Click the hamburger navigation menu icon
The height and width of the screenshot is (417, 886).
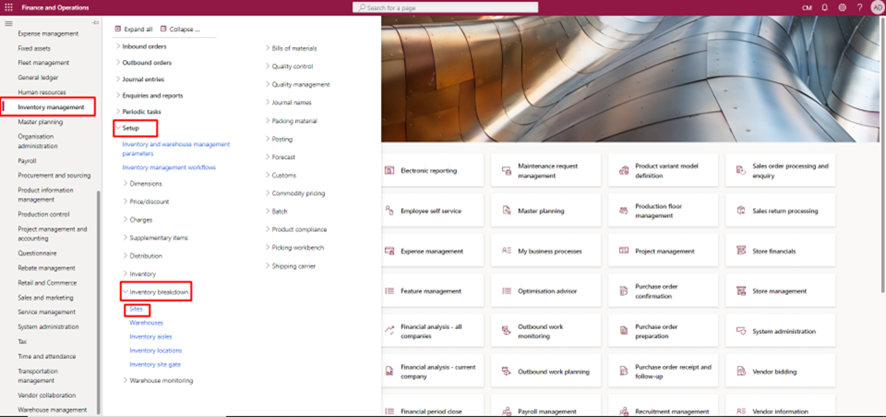pyautogui.click(x=8, y=23)
